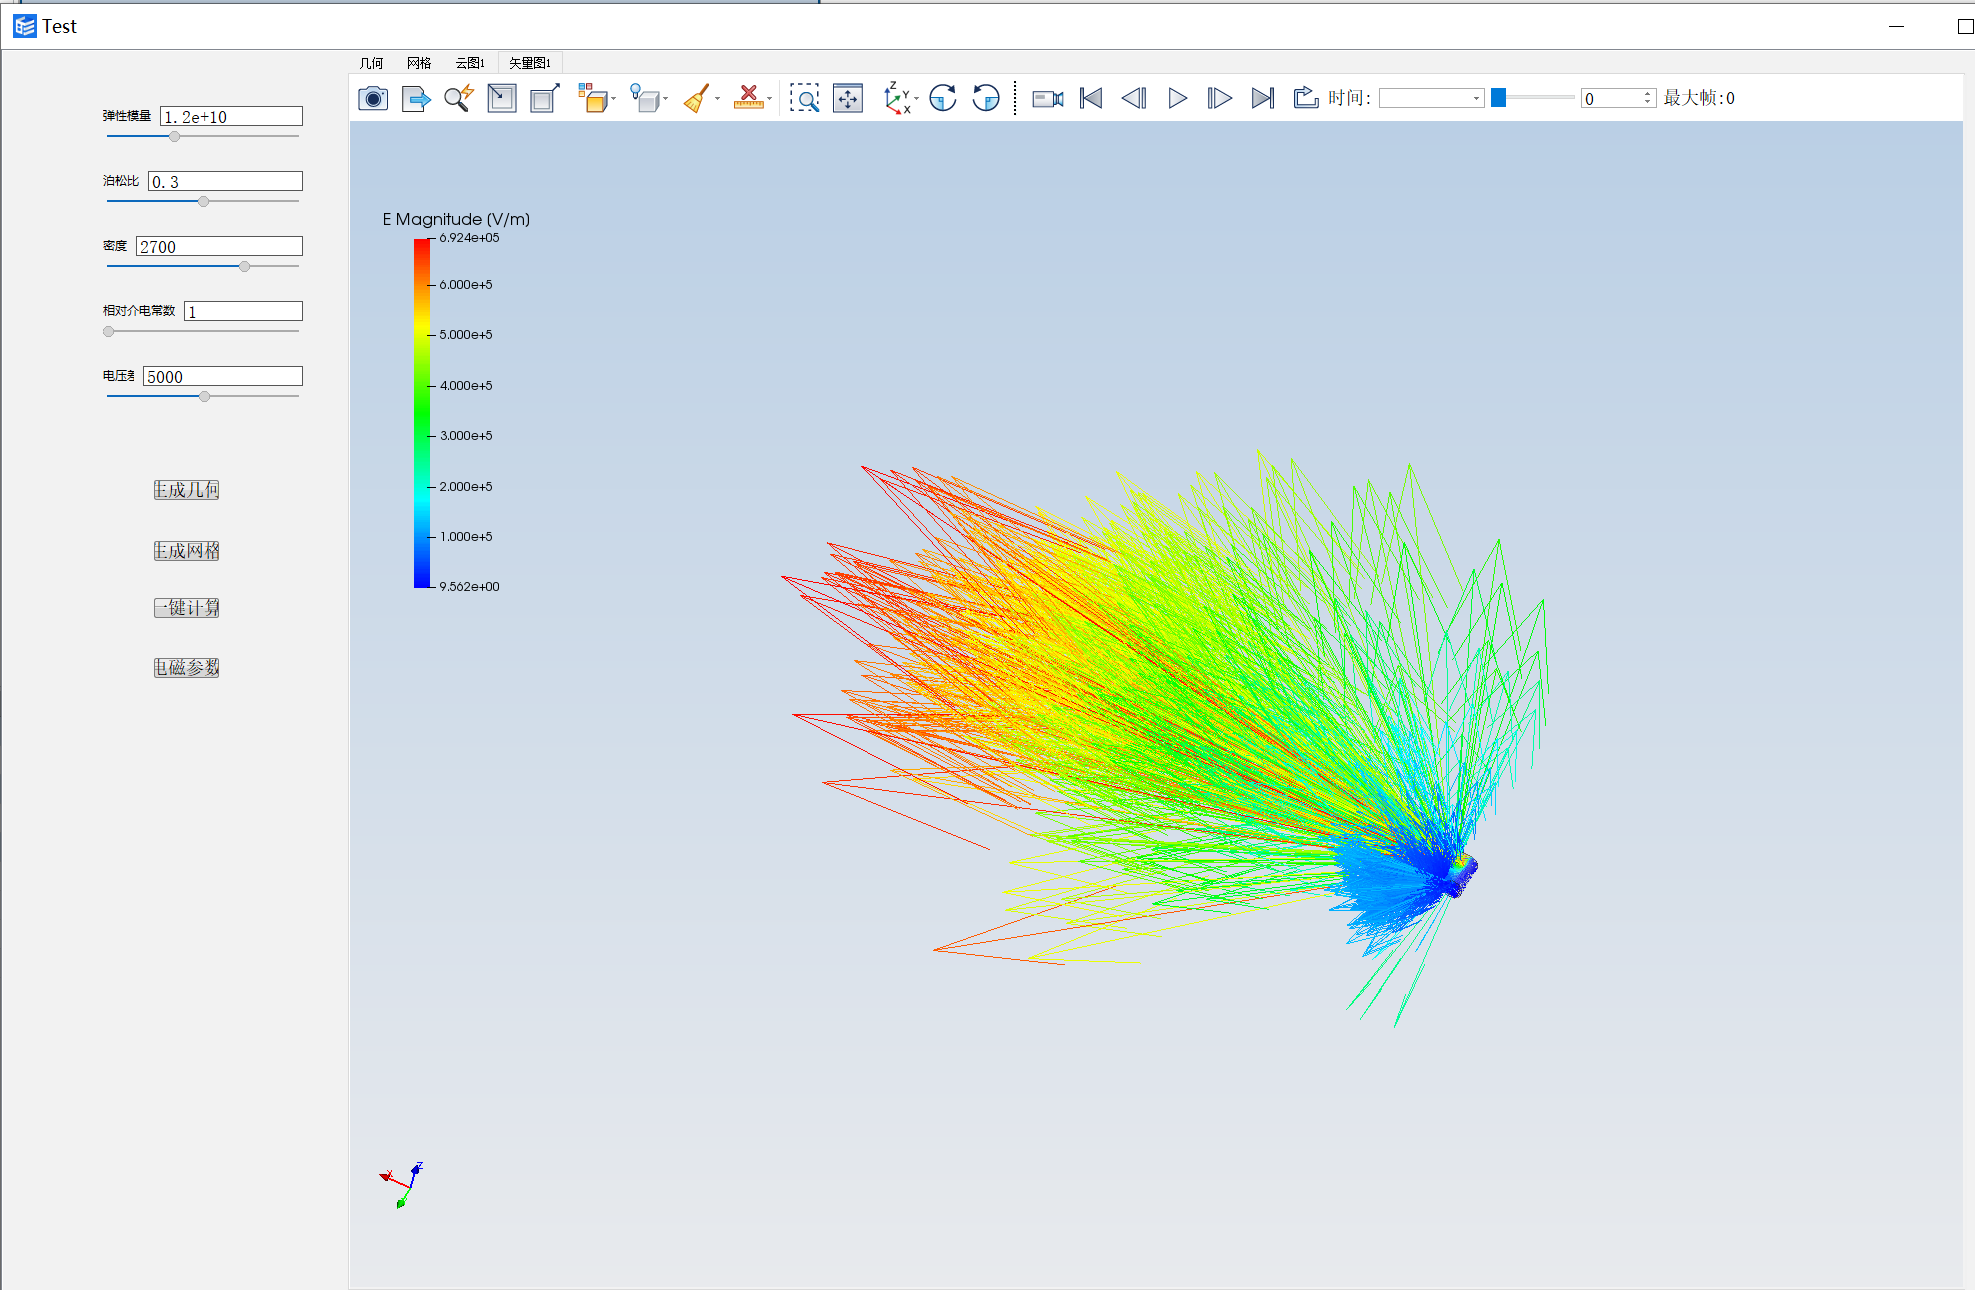
Task: Click the broom clear icon
Action: [697, 98]
